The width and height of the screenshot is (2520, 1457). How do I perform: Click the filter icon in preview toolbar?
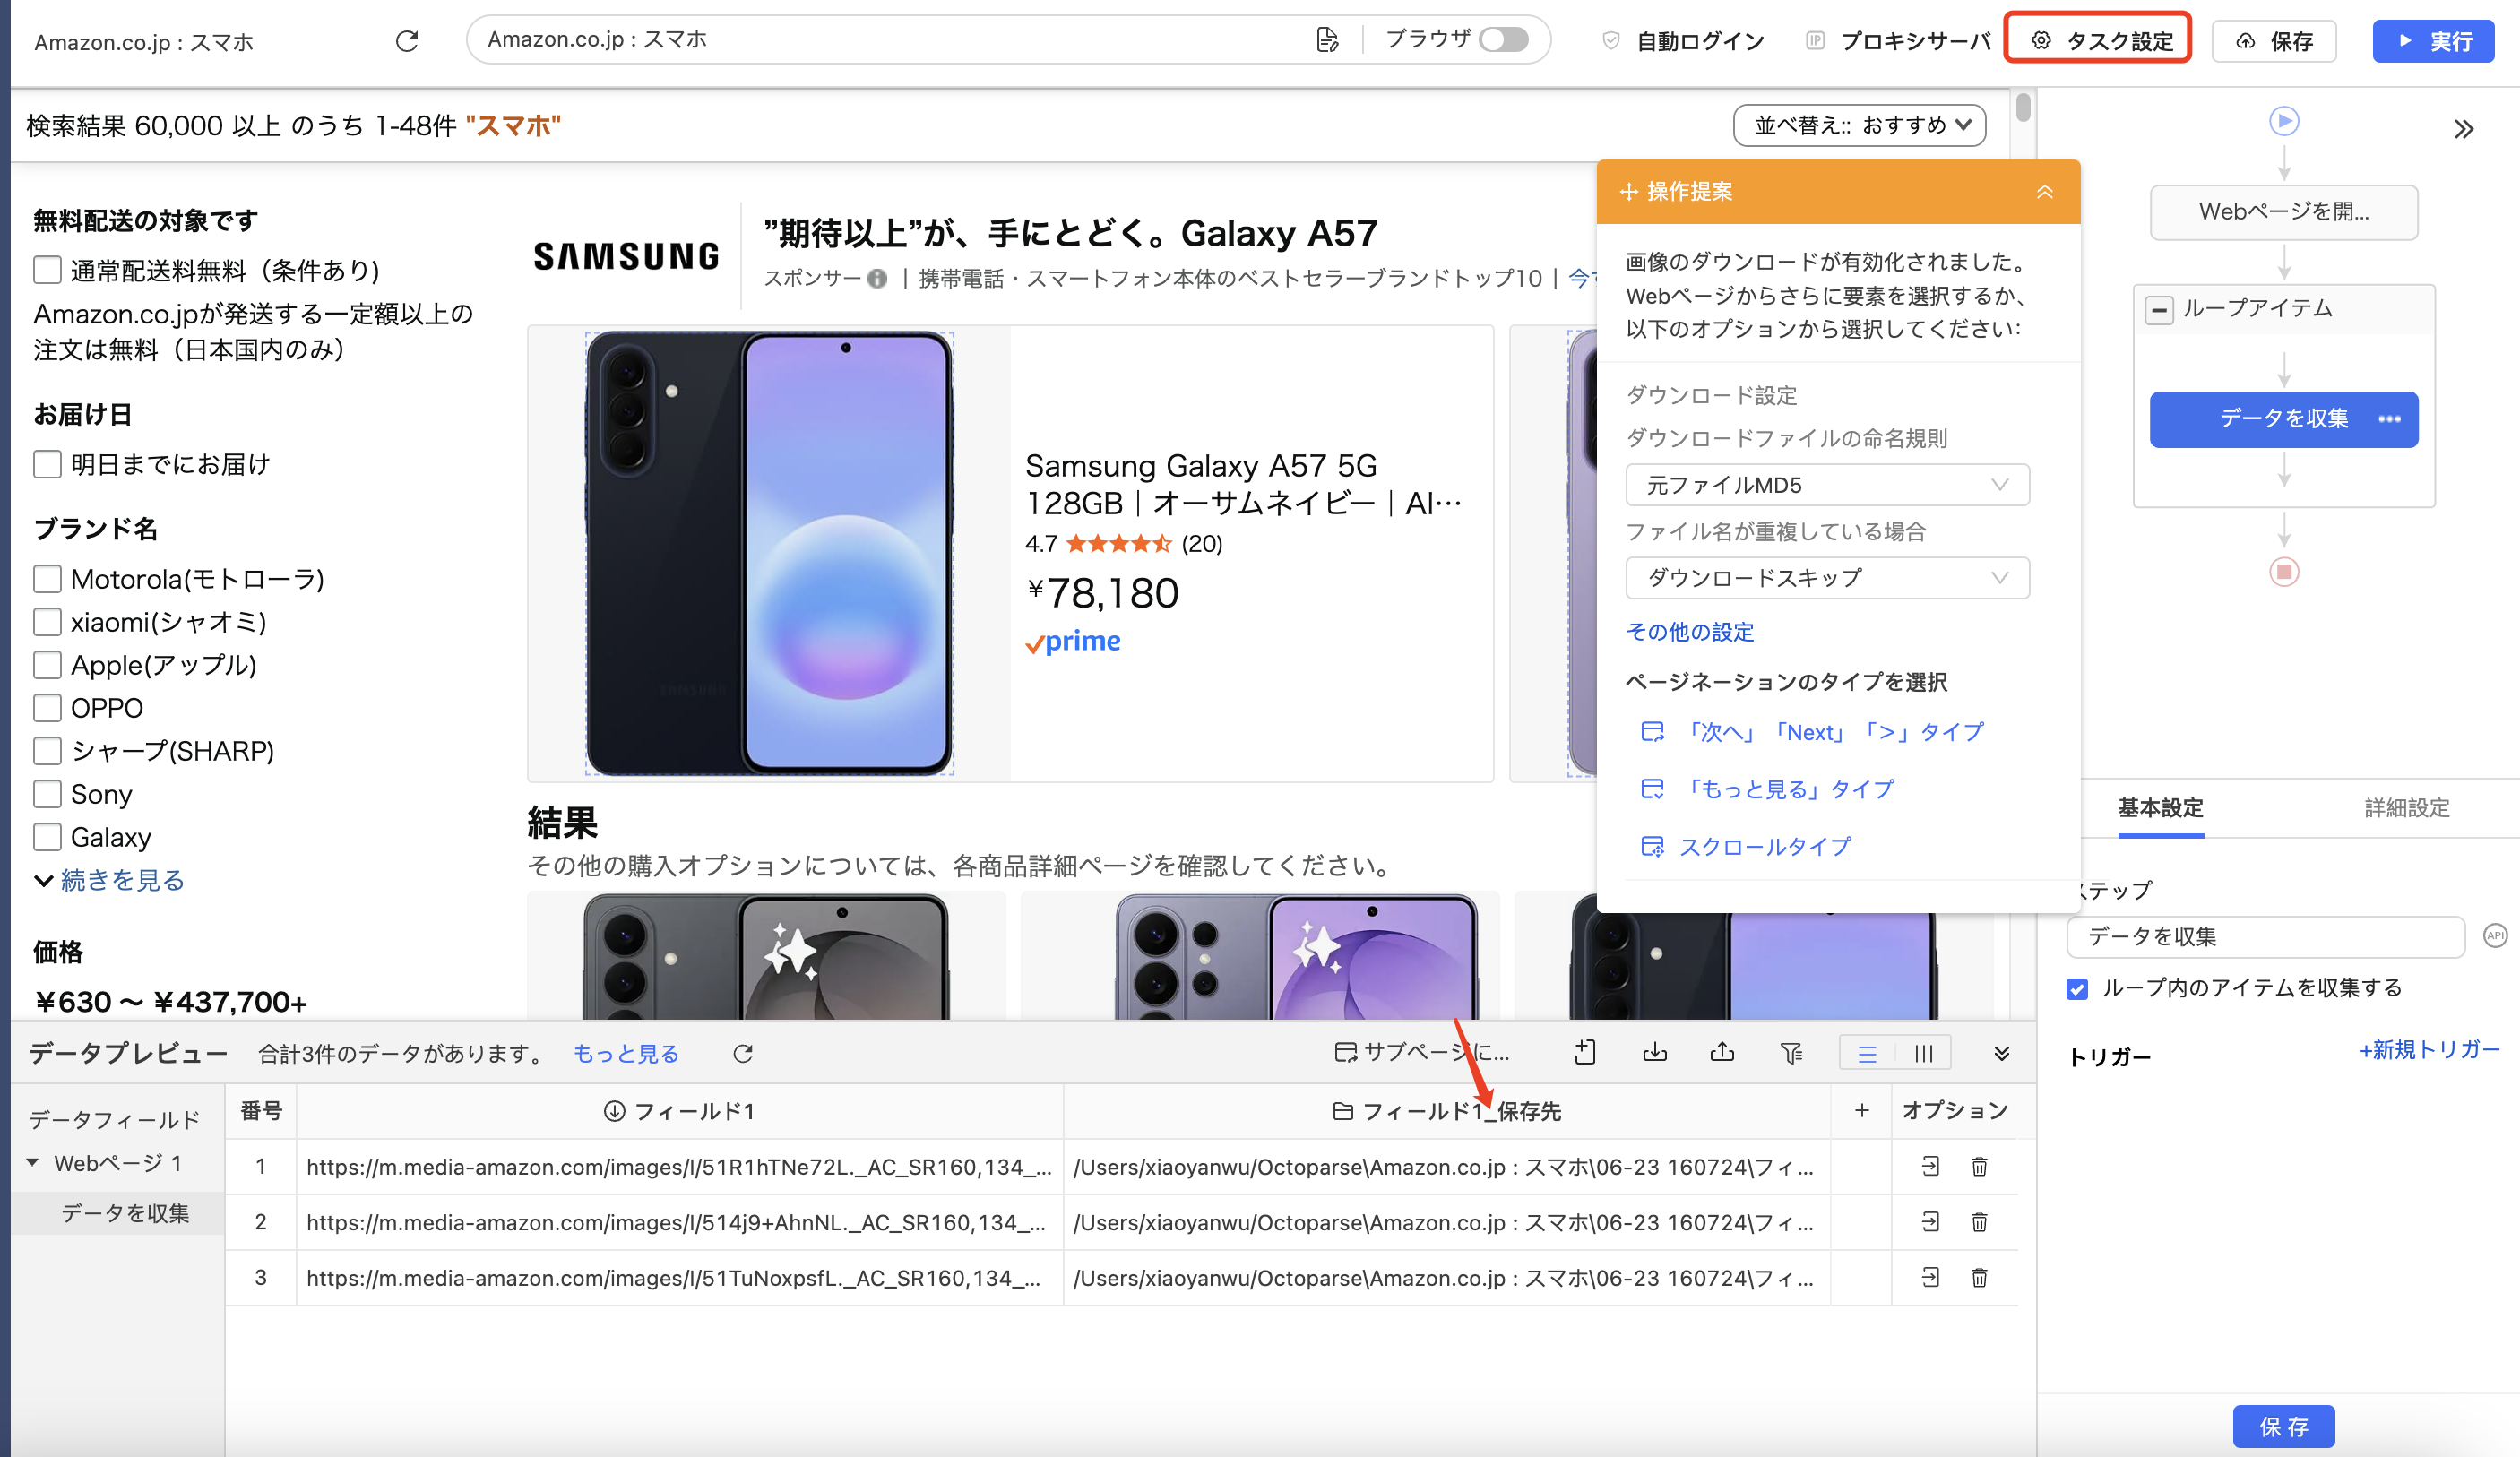[1791, 1053]
